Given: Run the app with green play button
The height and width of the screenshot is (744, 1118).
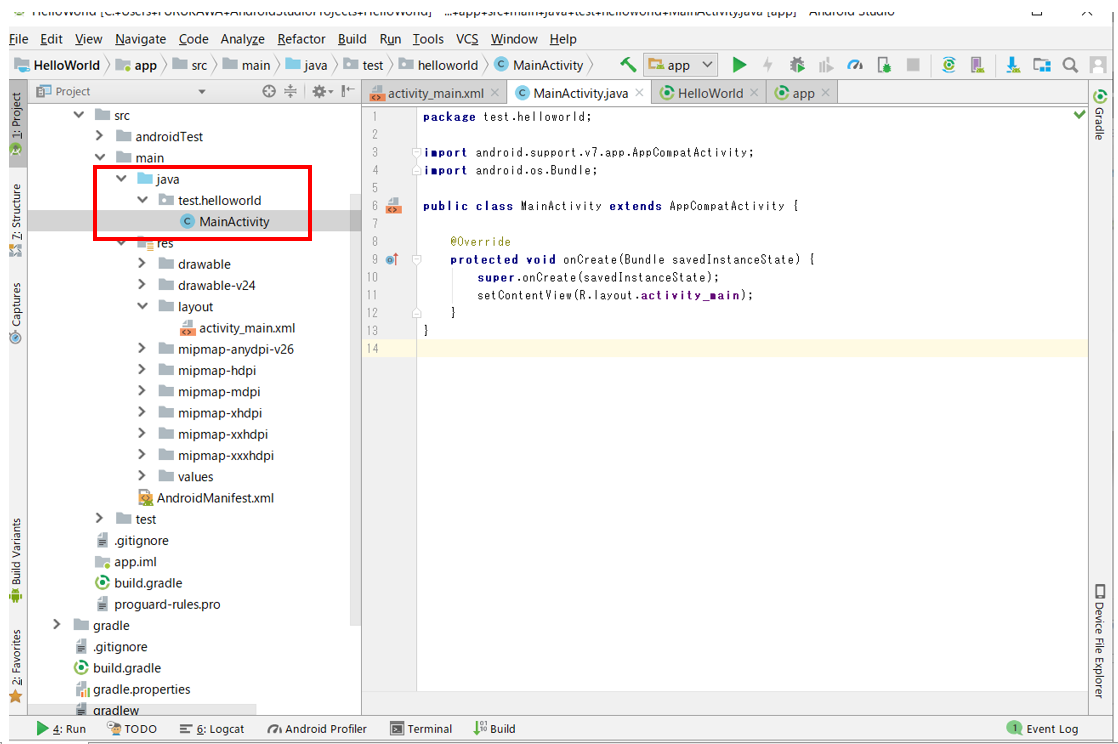Looking at the screenshot, I should pos(739,65).
